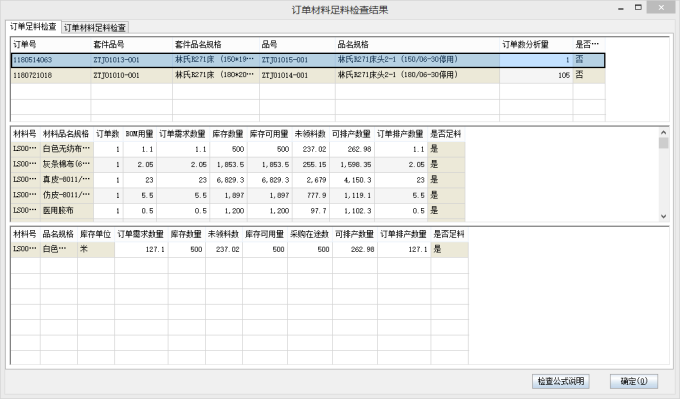Minimize the 订单材料足料检查结果 window
This screenshot has height=400, width=681.
tap(621, 8)
